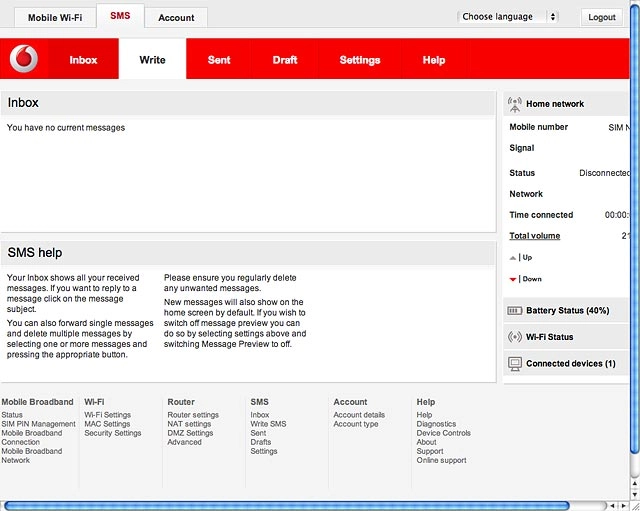
Task: Open Security Settings footer link
Action: pyautogui.click(x=113, y=433)
